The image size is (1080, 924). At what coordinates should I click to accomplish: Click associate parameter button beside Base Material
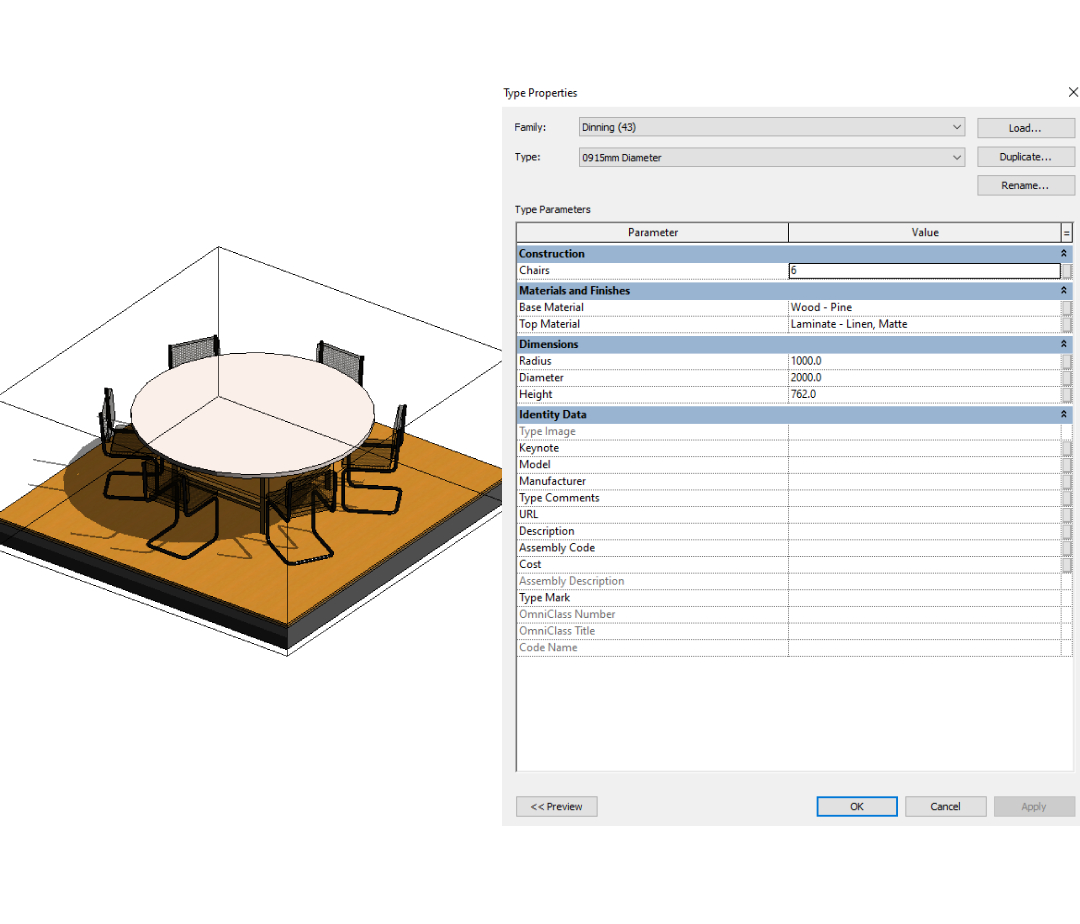coord(1067,308)
